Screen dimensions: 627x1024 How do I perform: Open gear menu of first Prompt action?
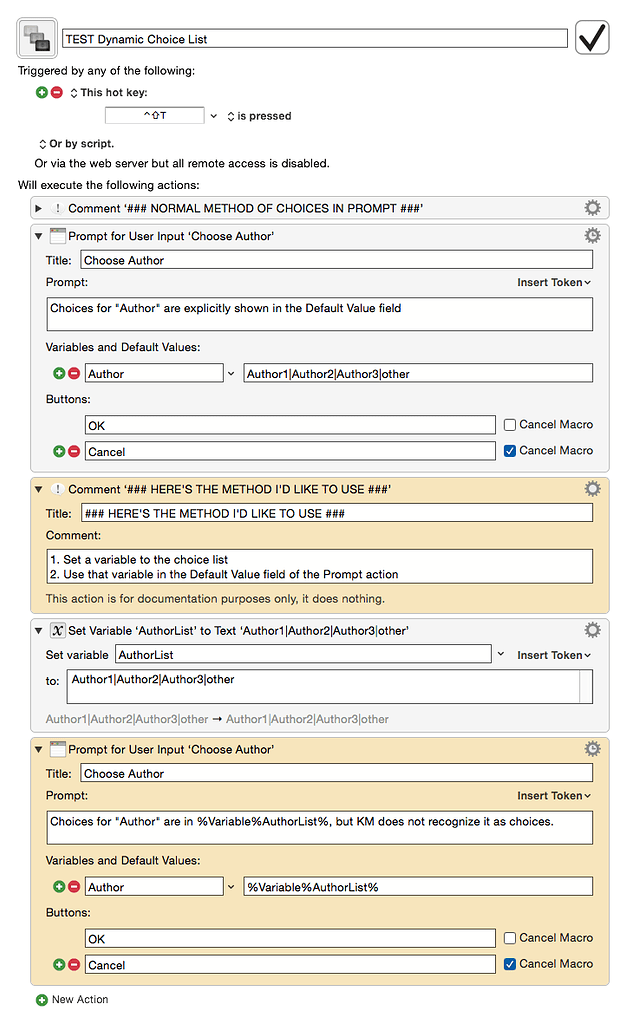click(592, 235)
